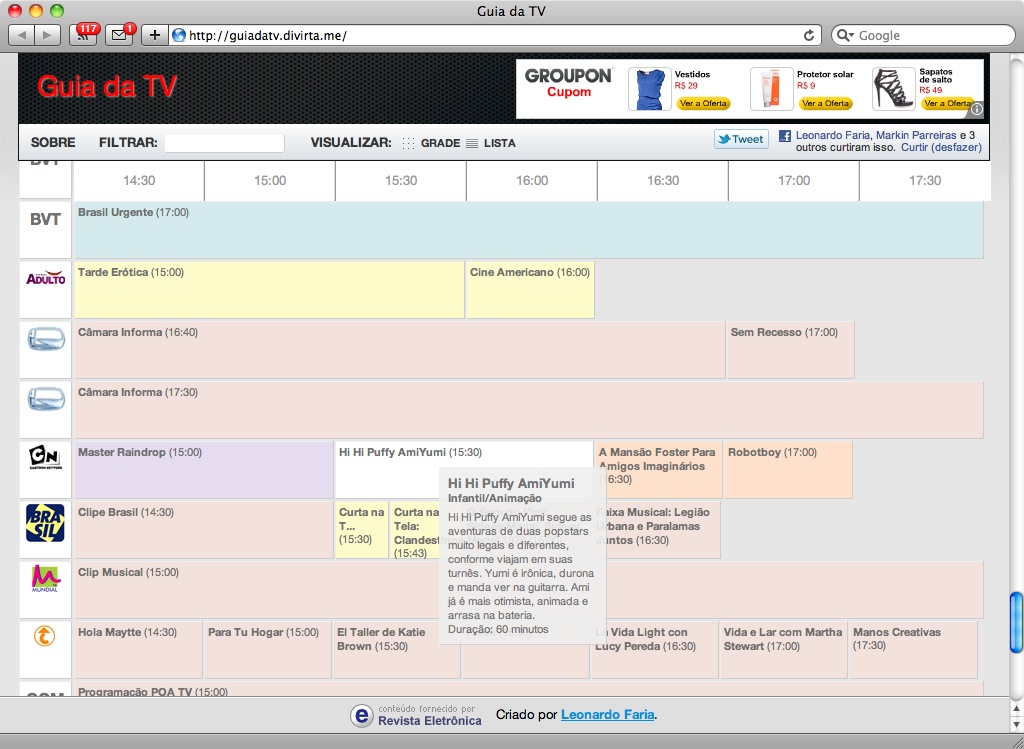Viewport: 1024px width, 749px height.
Task: Click the address bar URL field
Action: coord(483,35)
